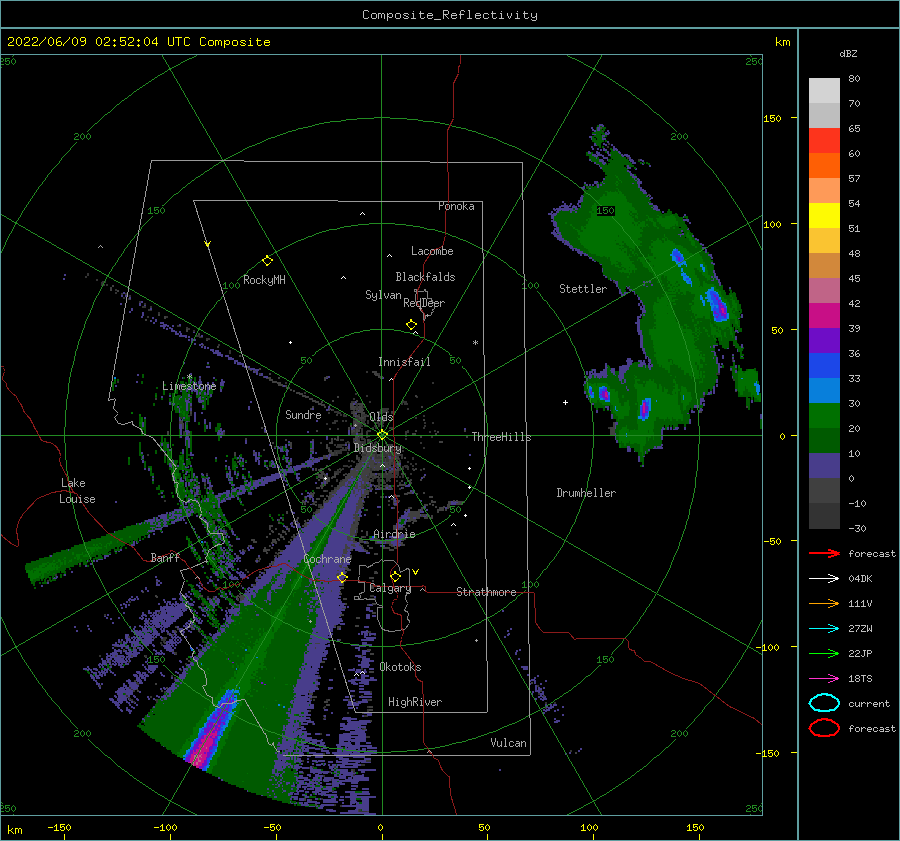Viewport: 900px width, 841px height.
Task: Select the 30–20 dBZ green swatch
Action: (824, 416)
